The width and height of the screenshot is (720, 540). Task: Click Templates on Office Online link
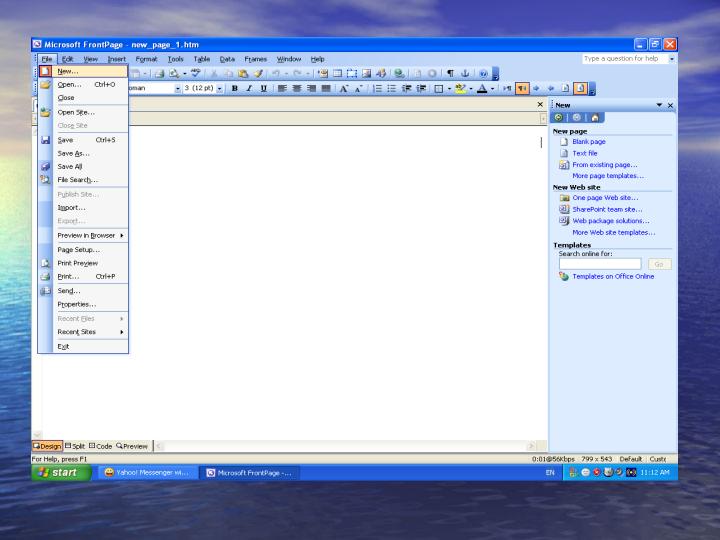pos(613,276)
